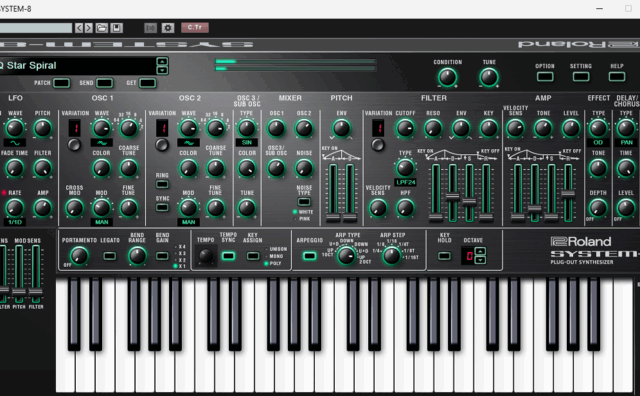640x396 pixels.
Task: Click the mixer OSC 1 level knob
Action: (276, 128)
